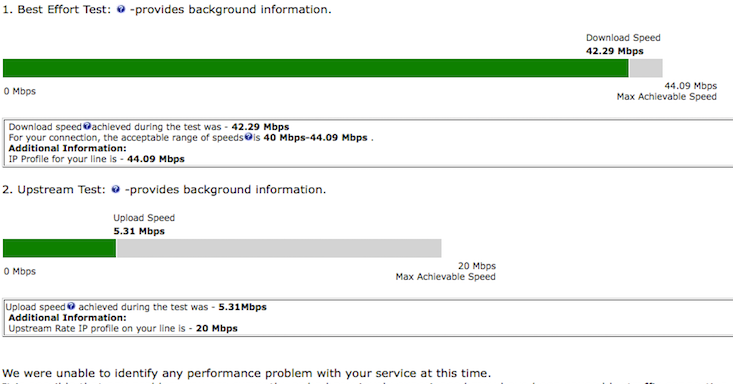
Task: Click '5.31Mbps' in upload result box
Action: click(x=243, y=307)
